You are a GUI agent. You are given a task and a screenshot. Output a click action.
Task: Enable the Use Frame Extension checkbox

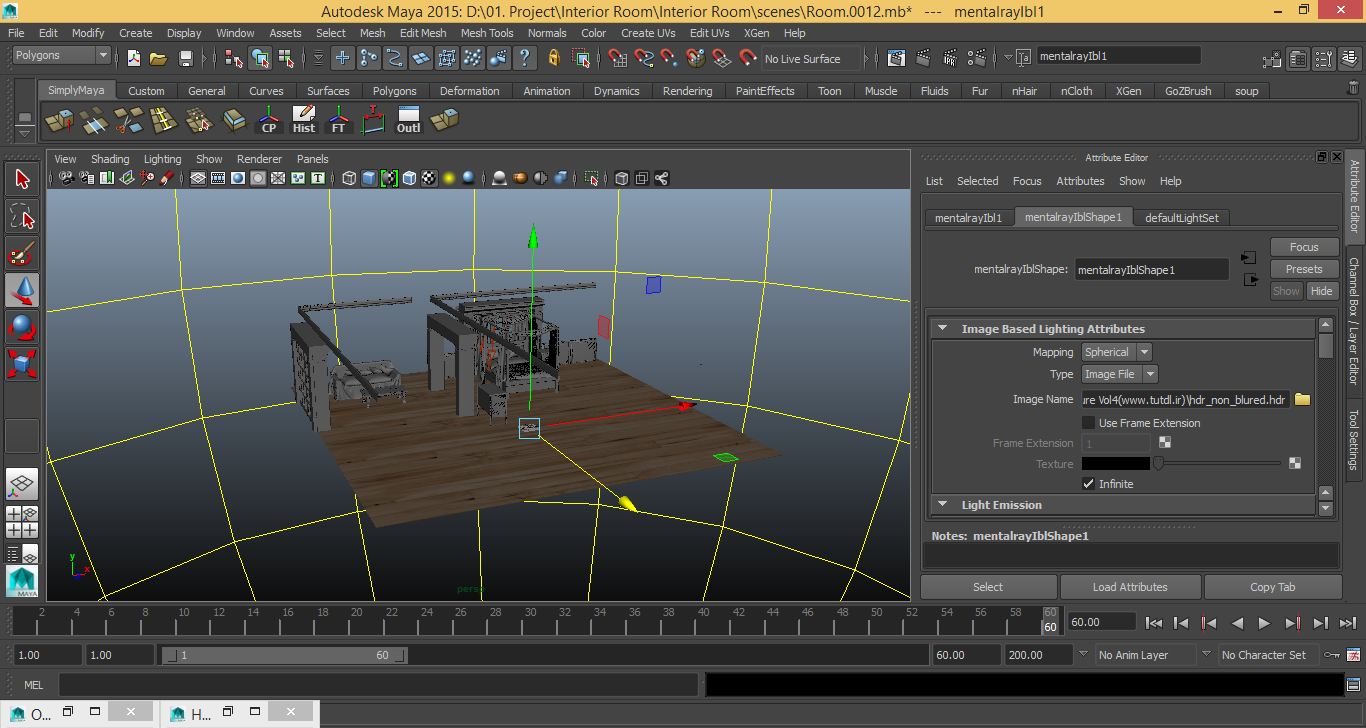1087,422
